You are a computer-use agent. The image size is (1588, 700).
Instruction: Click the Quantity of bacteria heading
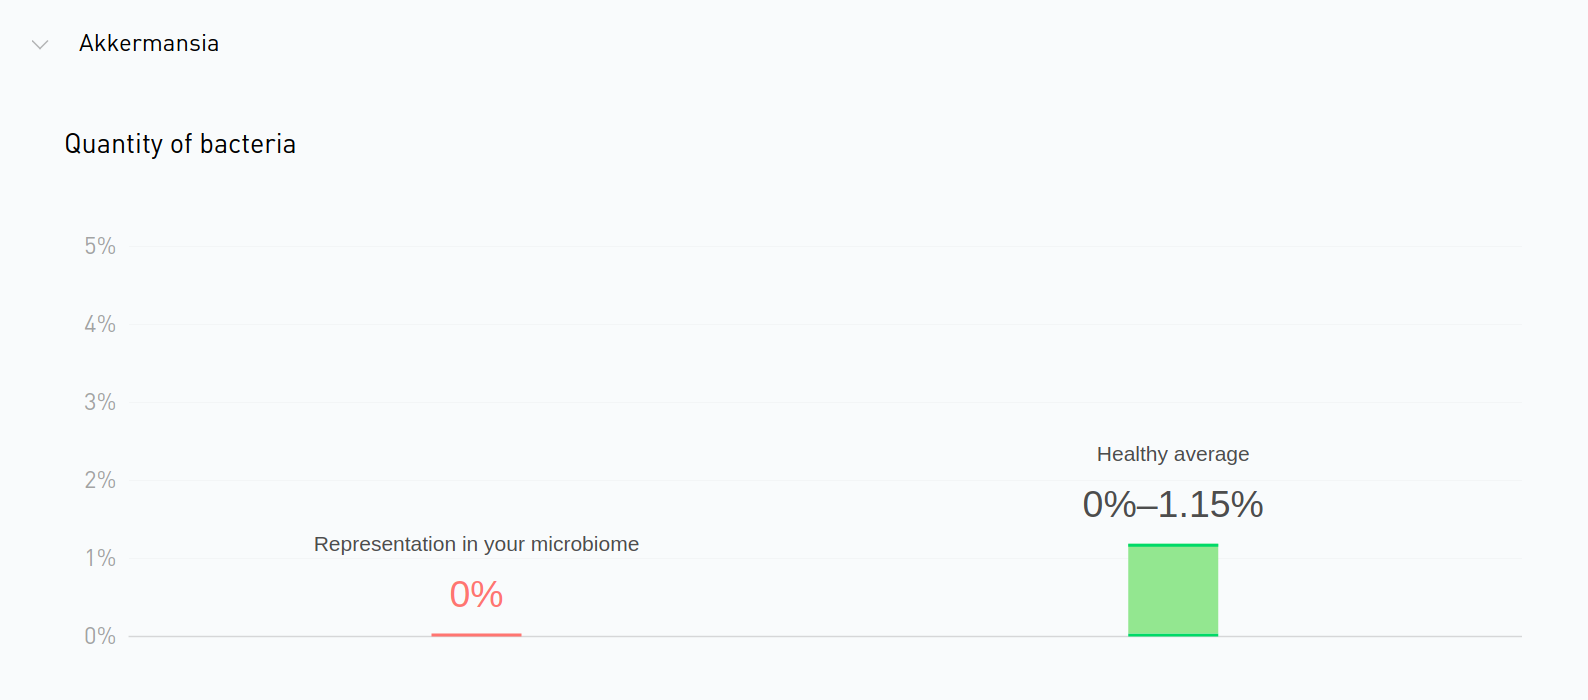[180, 144]
